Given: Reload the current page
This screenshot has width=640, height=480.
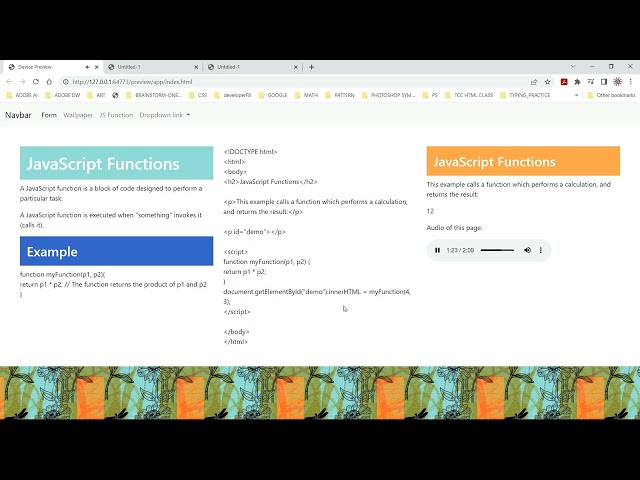Looking at the screenshot, I should (36, 82).
